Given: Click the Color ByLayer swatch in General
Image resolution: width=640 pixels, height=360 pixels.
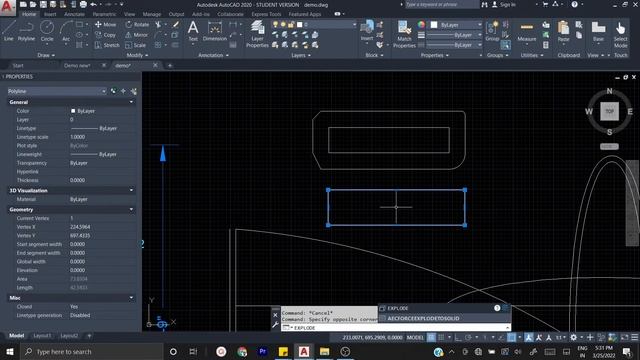Looking at the screenshot, I should pos(73,111).
